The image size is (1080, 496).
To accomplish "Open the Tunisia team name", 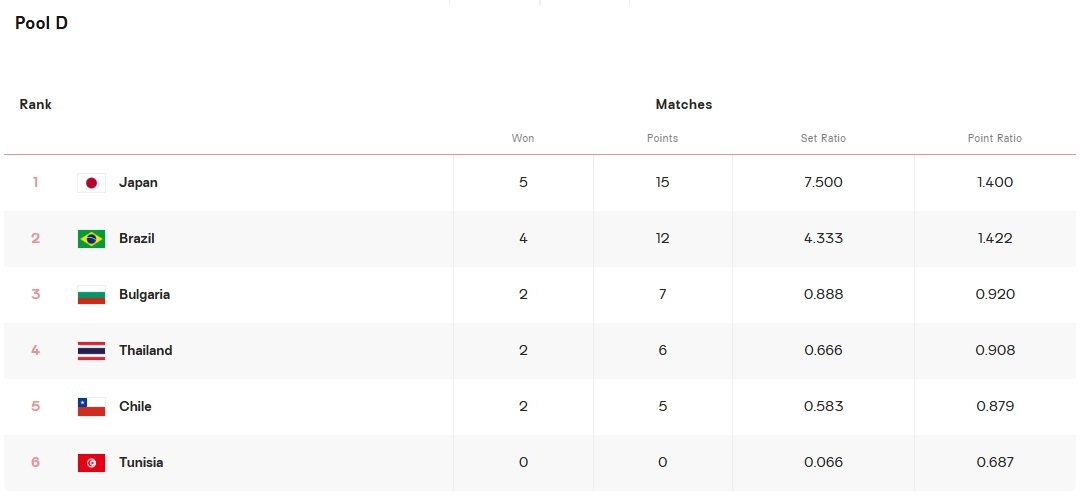I will [141, 462].
